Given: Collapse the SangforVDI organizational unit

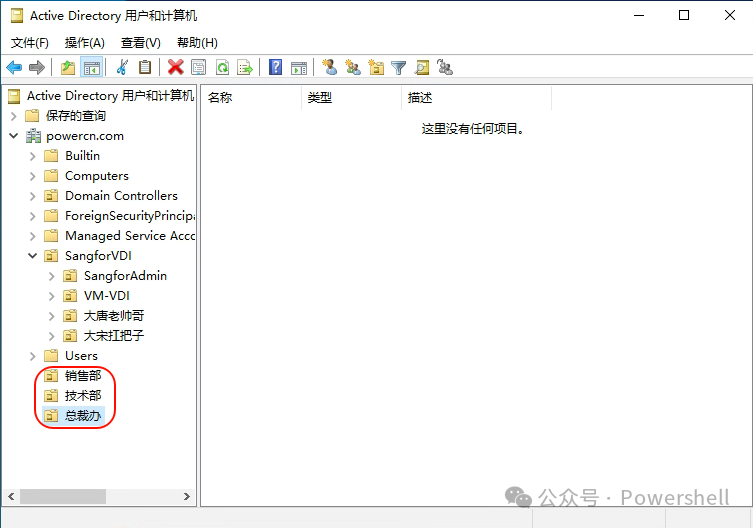Looking at the screenshot, I should pos(33,256).
